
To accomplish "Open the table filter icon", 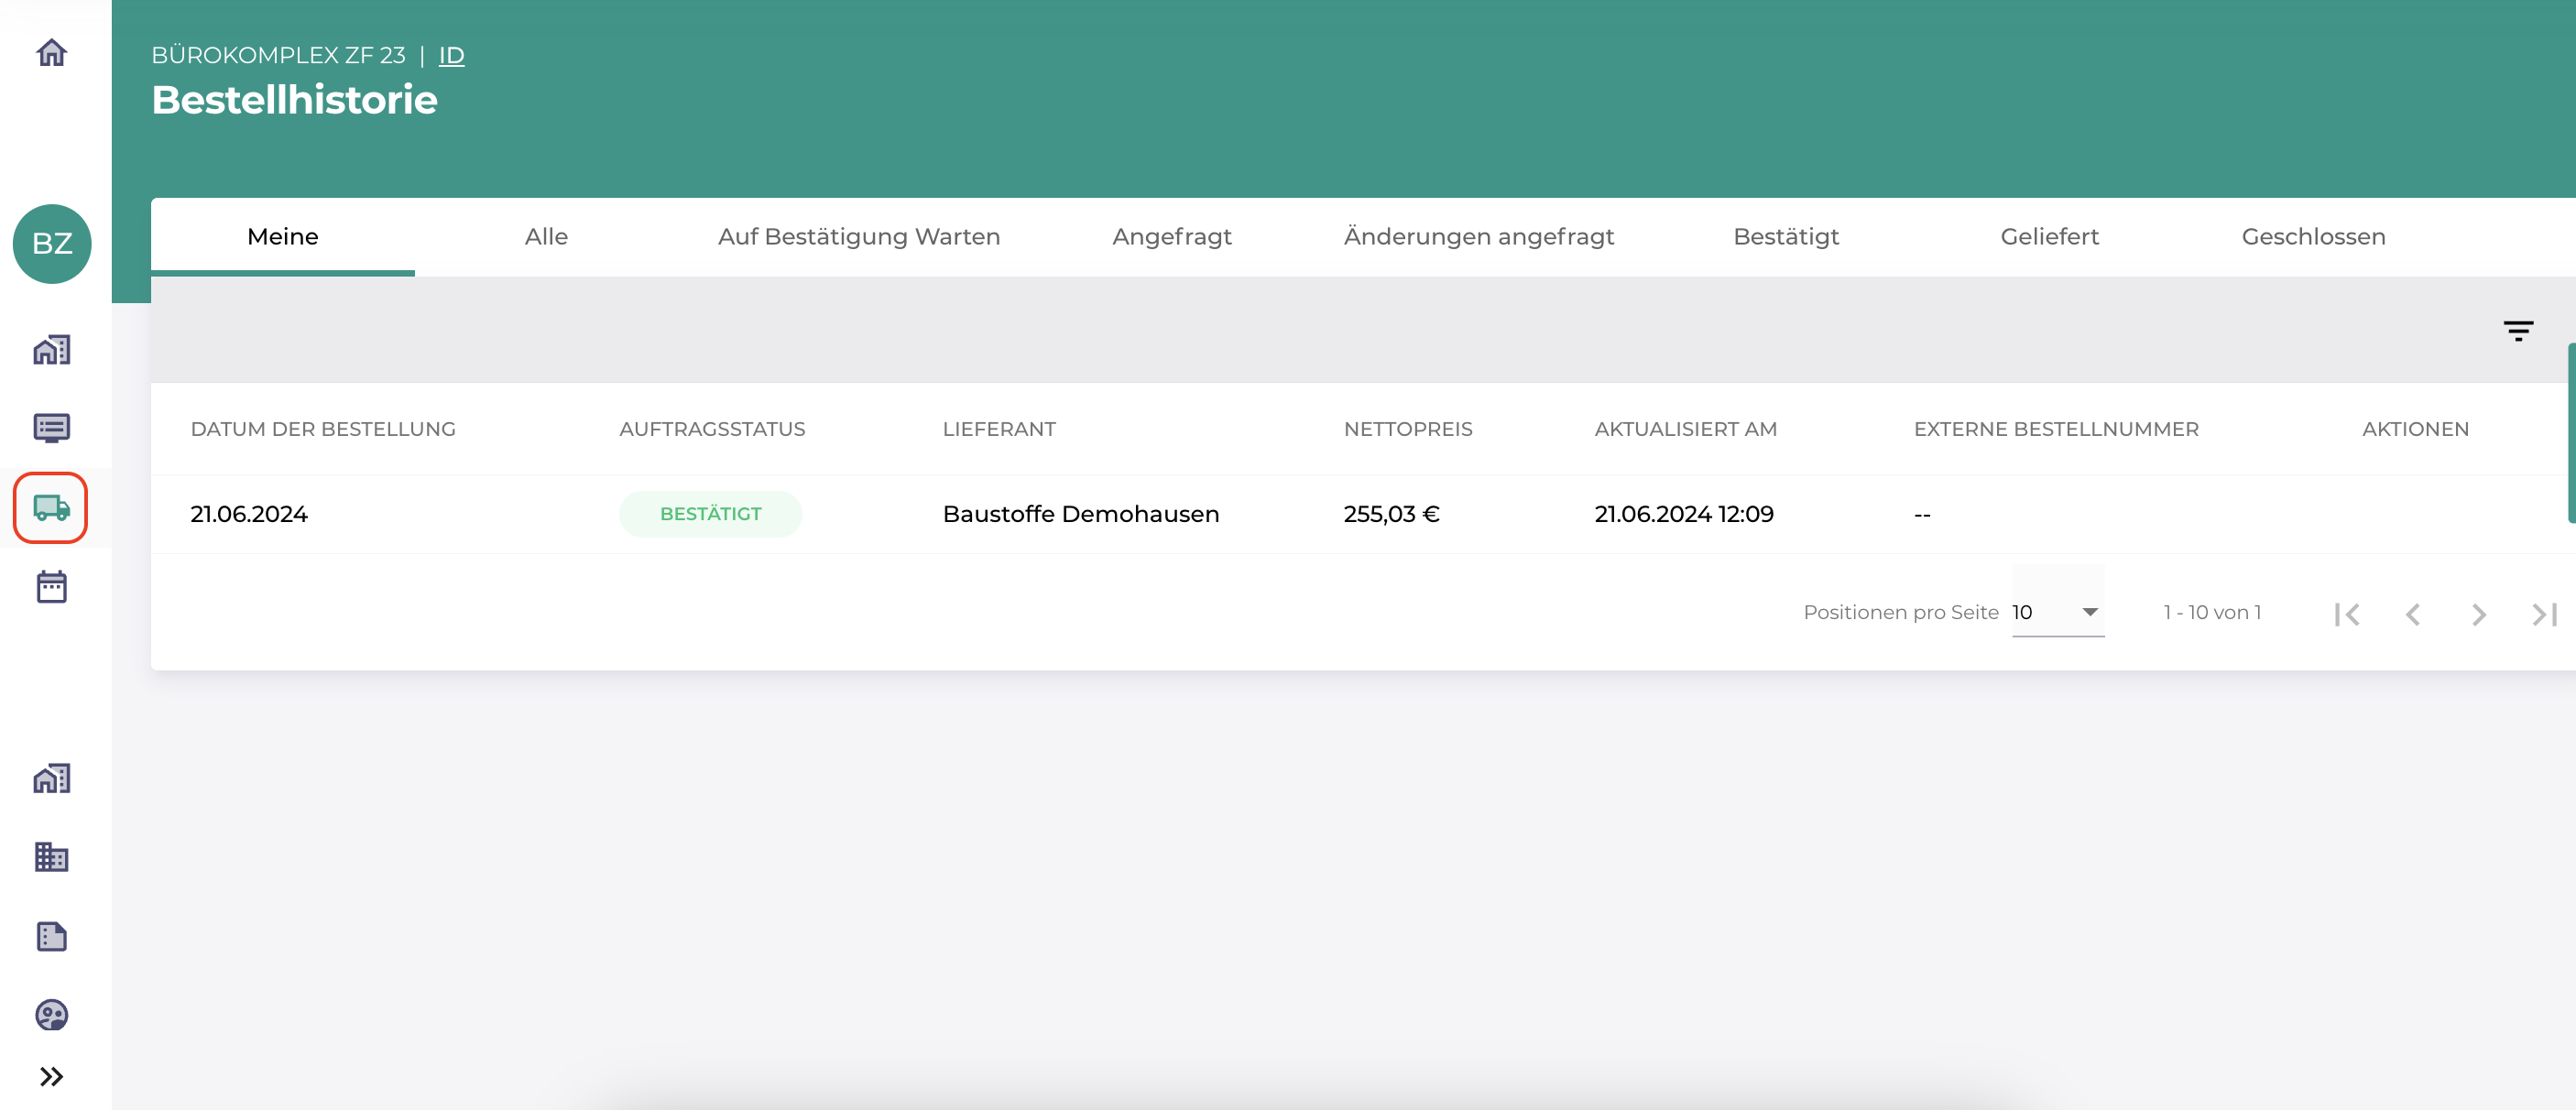I will coord(2517,331).
